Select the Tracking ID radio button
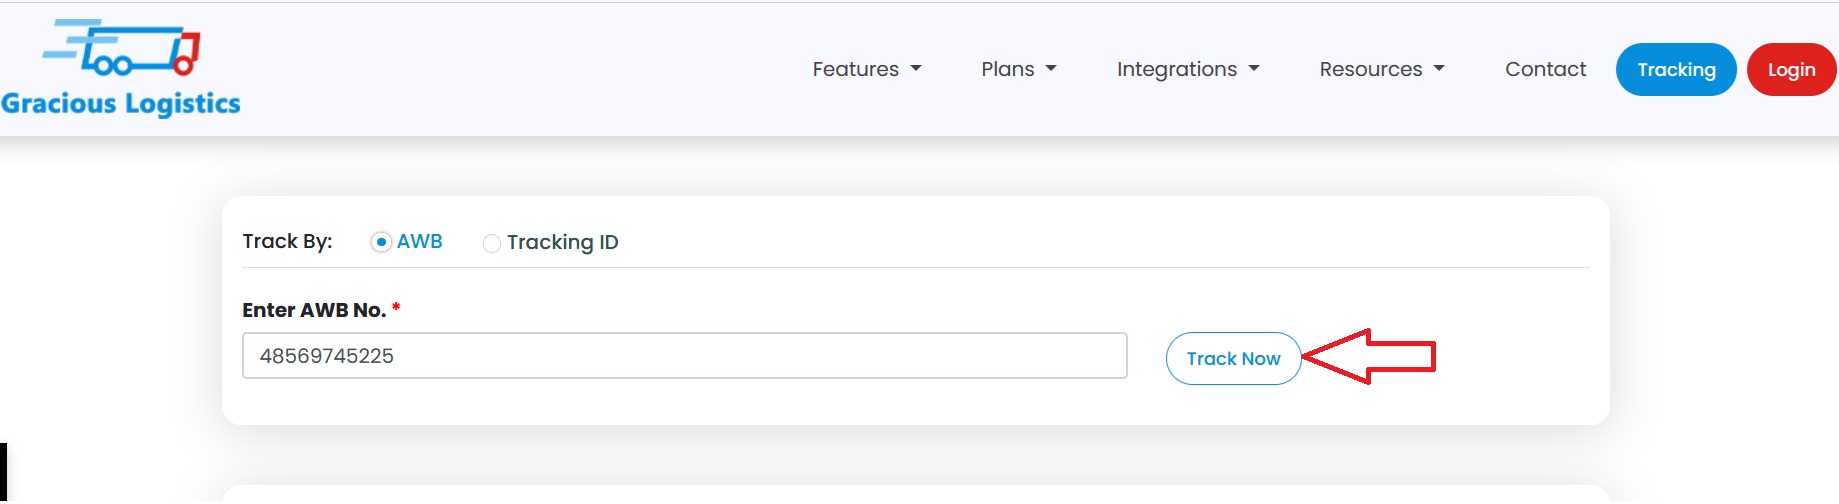The height and width of the screenshot is (504, 1839). [492, 243]
